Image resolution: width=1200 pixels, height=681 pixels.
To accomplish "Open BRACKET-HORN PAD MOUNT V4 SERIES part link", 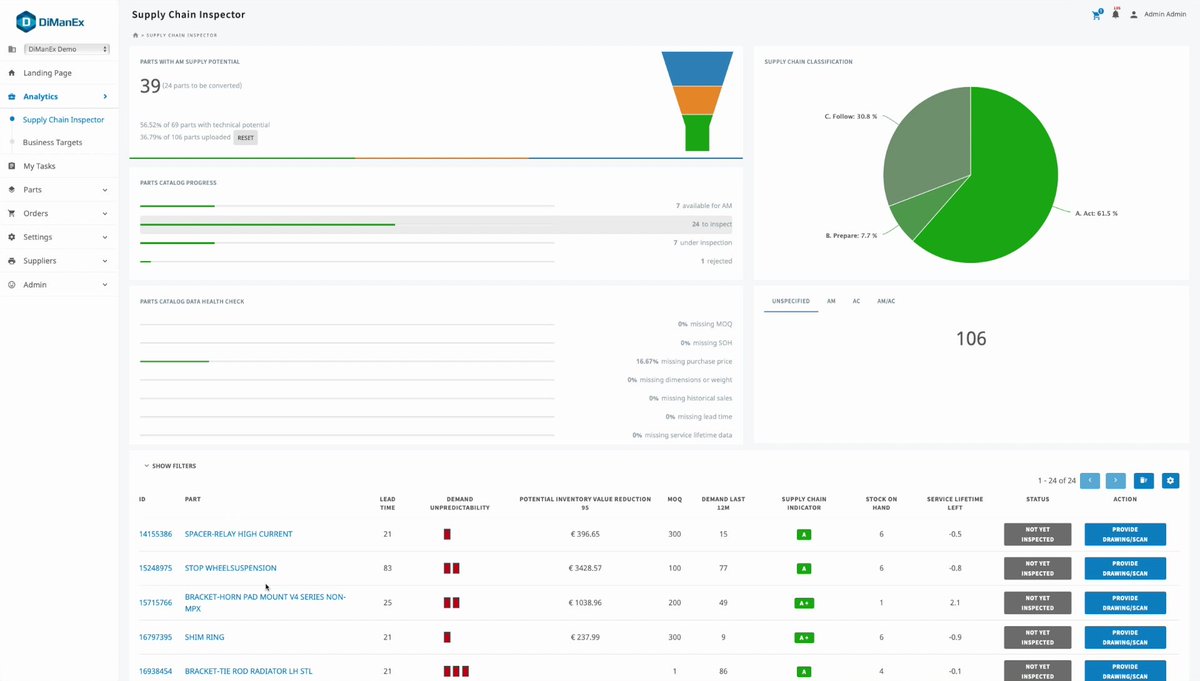I will tap(265, 602).
